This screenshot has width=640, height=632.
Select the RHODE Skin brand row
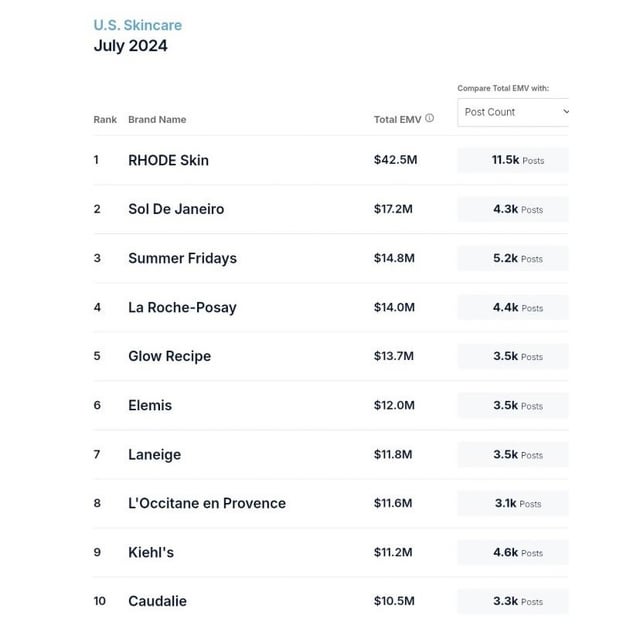coord(168,160)
